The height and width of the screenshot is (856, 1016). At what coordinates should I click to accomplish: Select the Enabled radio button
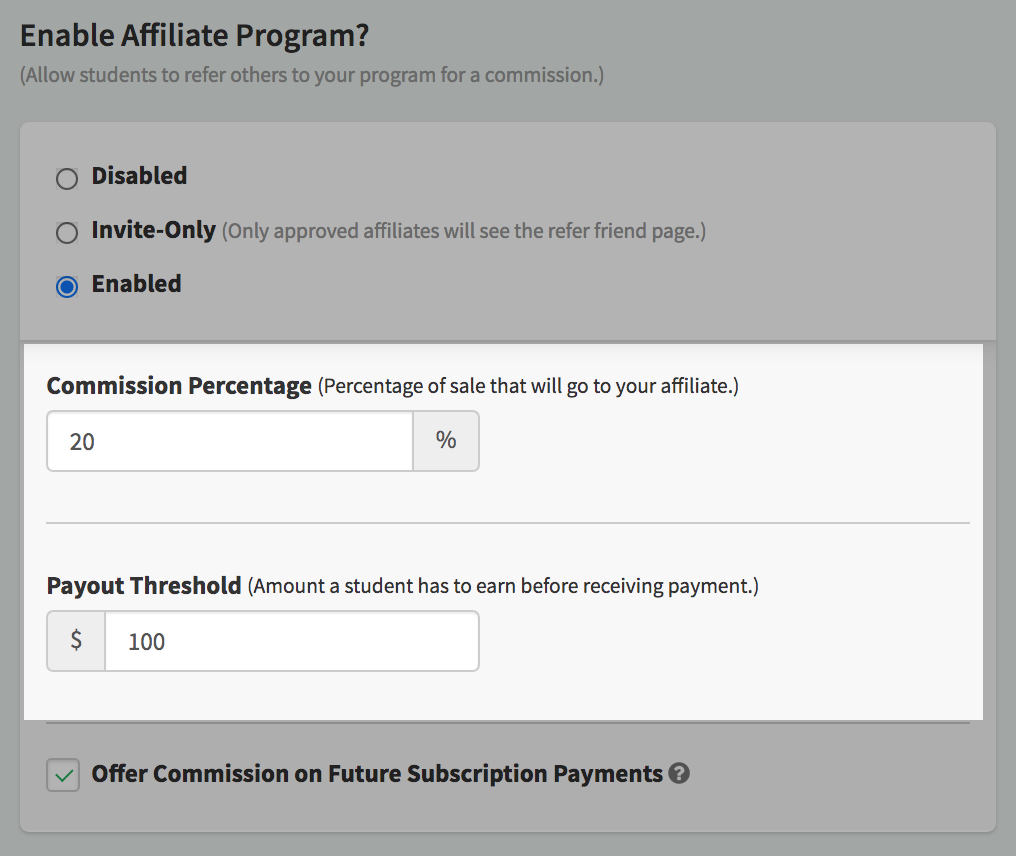tap(67, 286)
